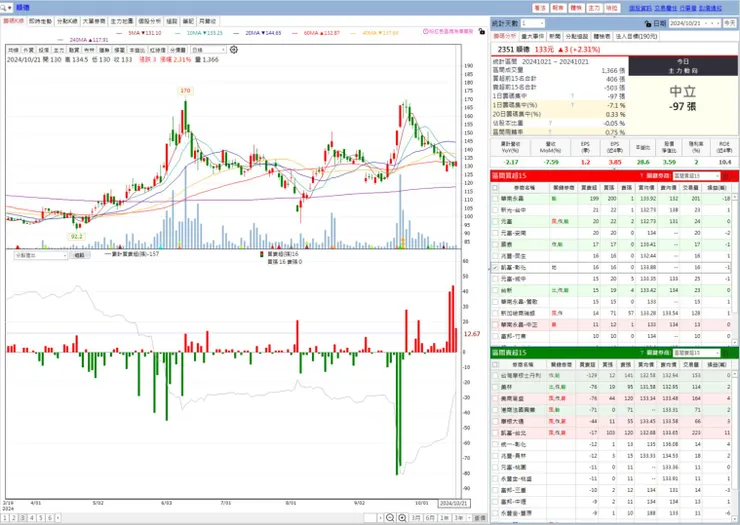This screenshot has height=525, width=740.
Task: Tick the checkbox for 國泰 buyer row
Action: pyautogui.click(x=495, y=245)
